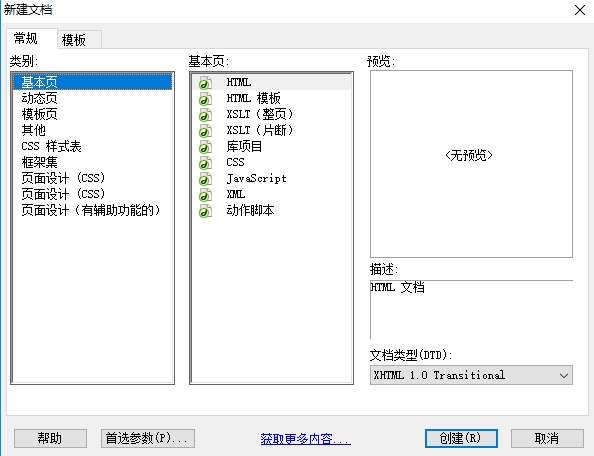Click the 动作脚本 file icon
Screen dimensions: 594x456
click(205, 211)
